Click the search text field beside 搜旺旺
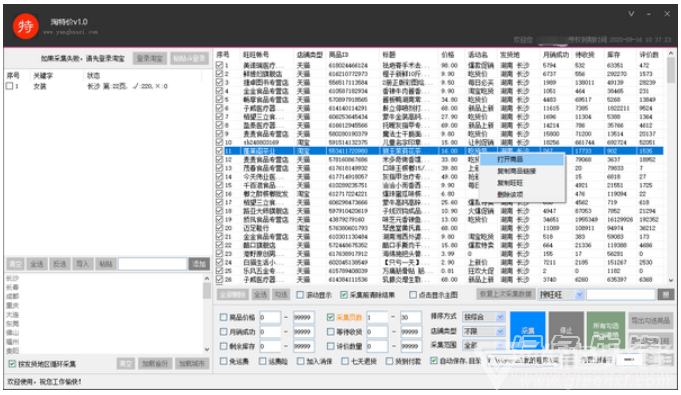The width and height of the screenshot is (681, 395). coord(621,295)
